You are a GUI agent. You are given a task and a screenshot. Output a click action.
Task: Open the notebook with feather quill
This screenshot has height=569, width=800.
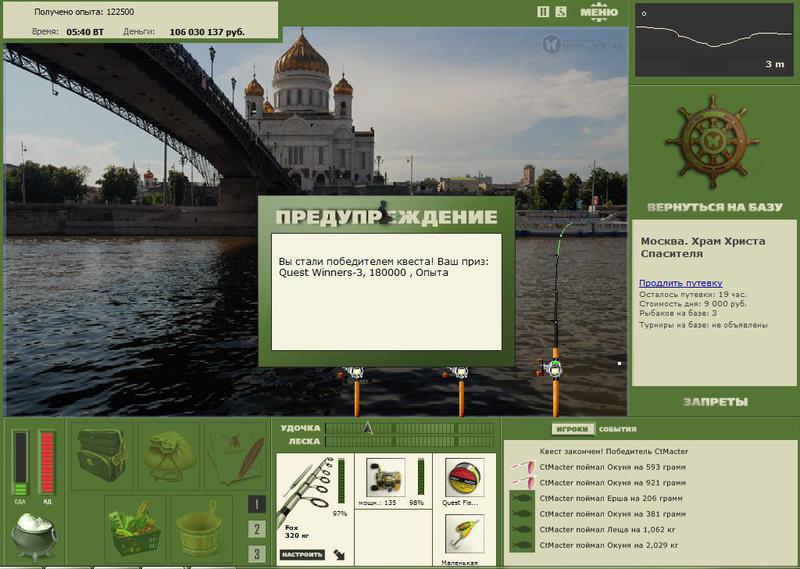point(236,455)
